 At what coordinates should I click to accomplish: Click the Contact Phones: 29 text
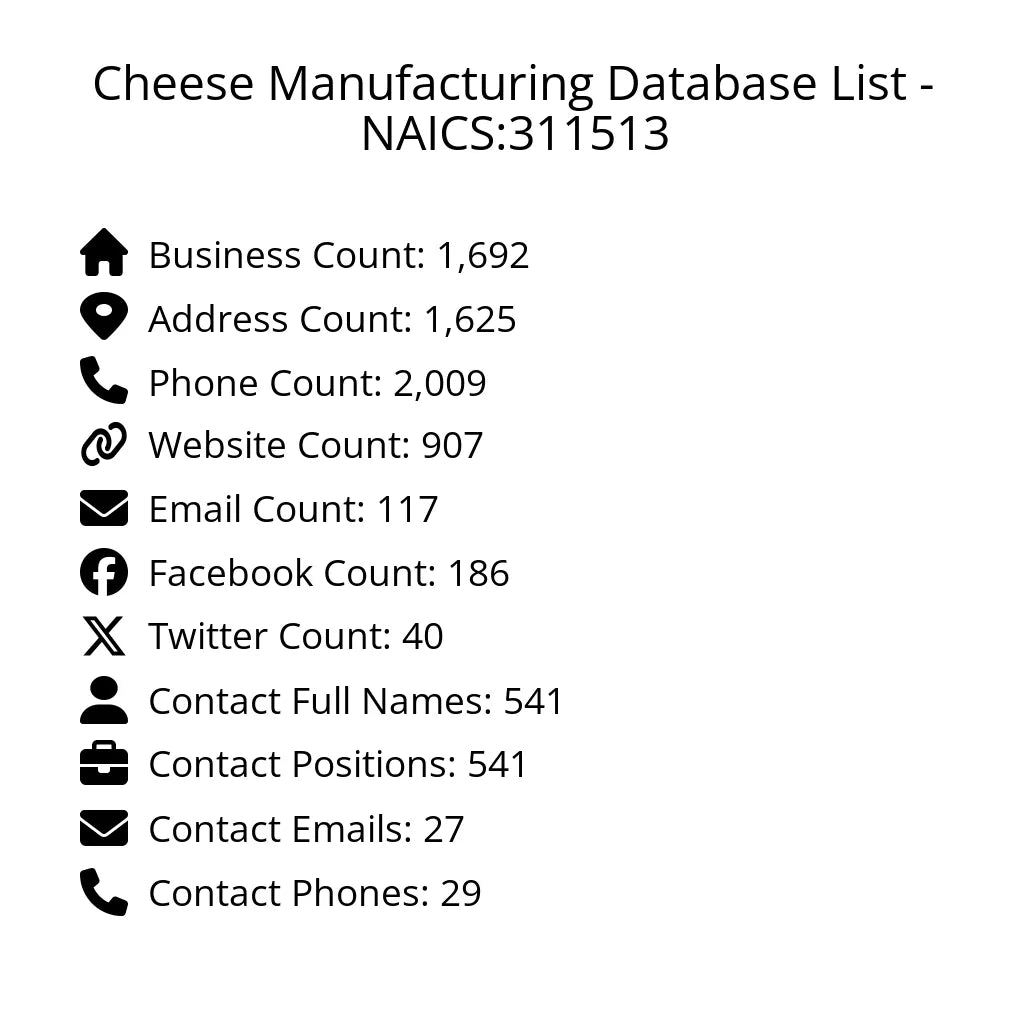(314, 893)
